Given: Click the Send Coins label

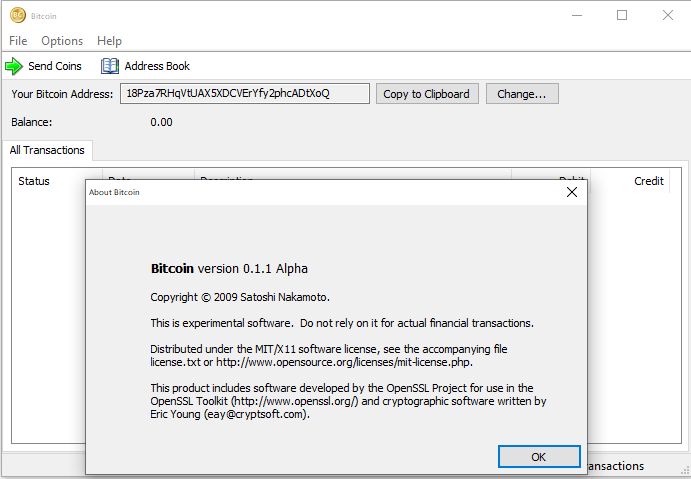Looking at the screenshot, I should (x=55, y=66).
